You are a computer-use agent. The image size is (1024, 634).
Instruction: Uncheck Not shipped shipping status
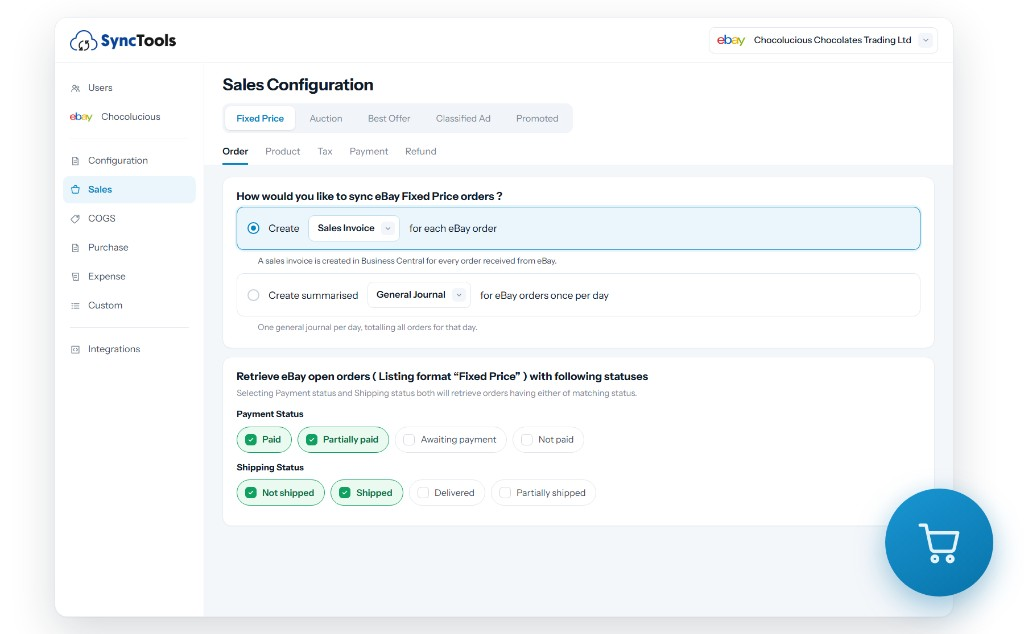[x=251, y=493]
